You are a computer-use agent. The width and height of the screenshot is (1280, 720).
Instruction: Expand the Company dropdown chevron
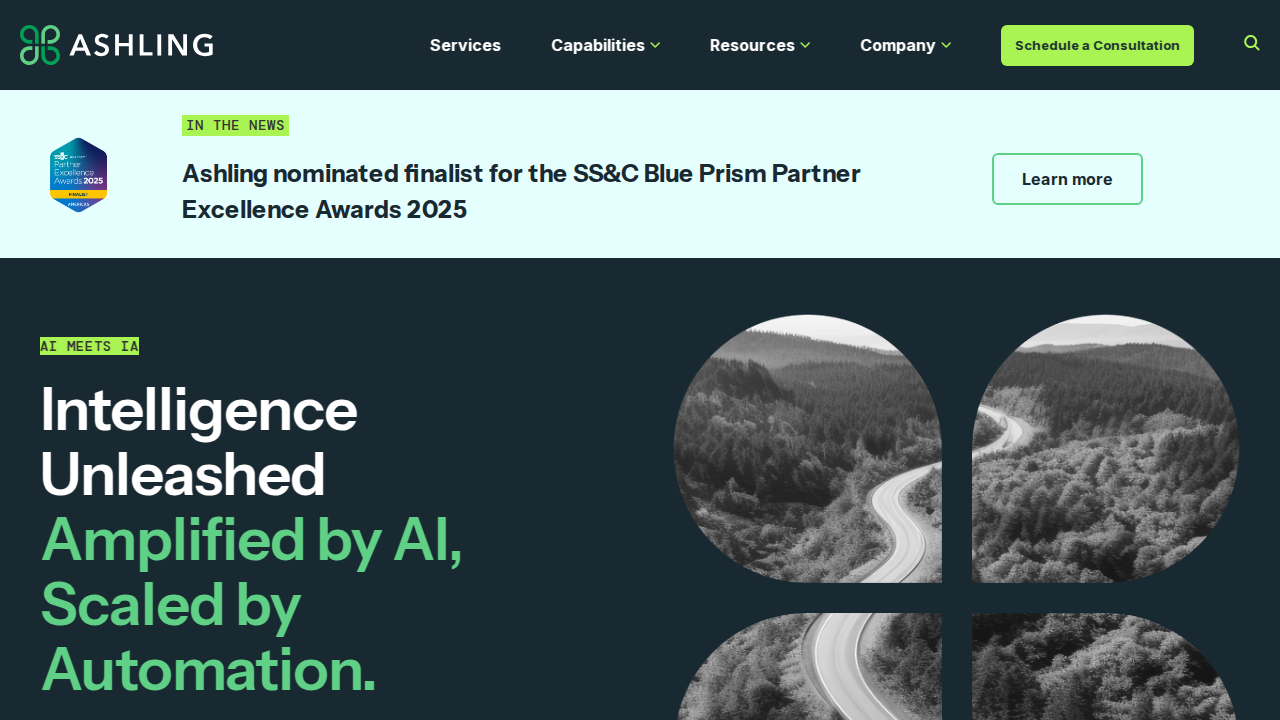coord(946,45)
